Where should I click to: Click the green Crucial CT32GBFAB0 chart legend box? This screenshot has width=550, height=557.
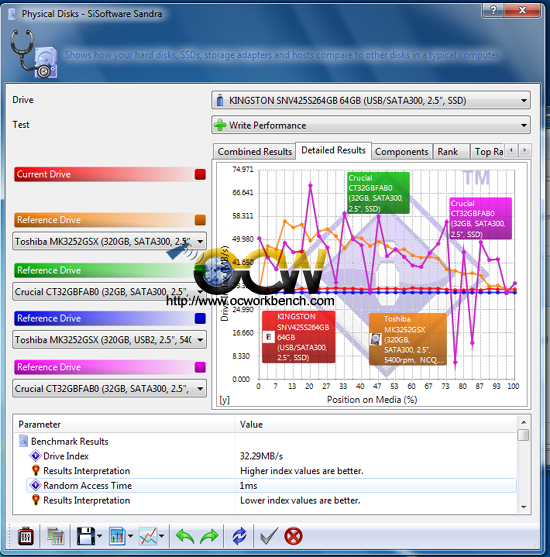pos(378,193)
